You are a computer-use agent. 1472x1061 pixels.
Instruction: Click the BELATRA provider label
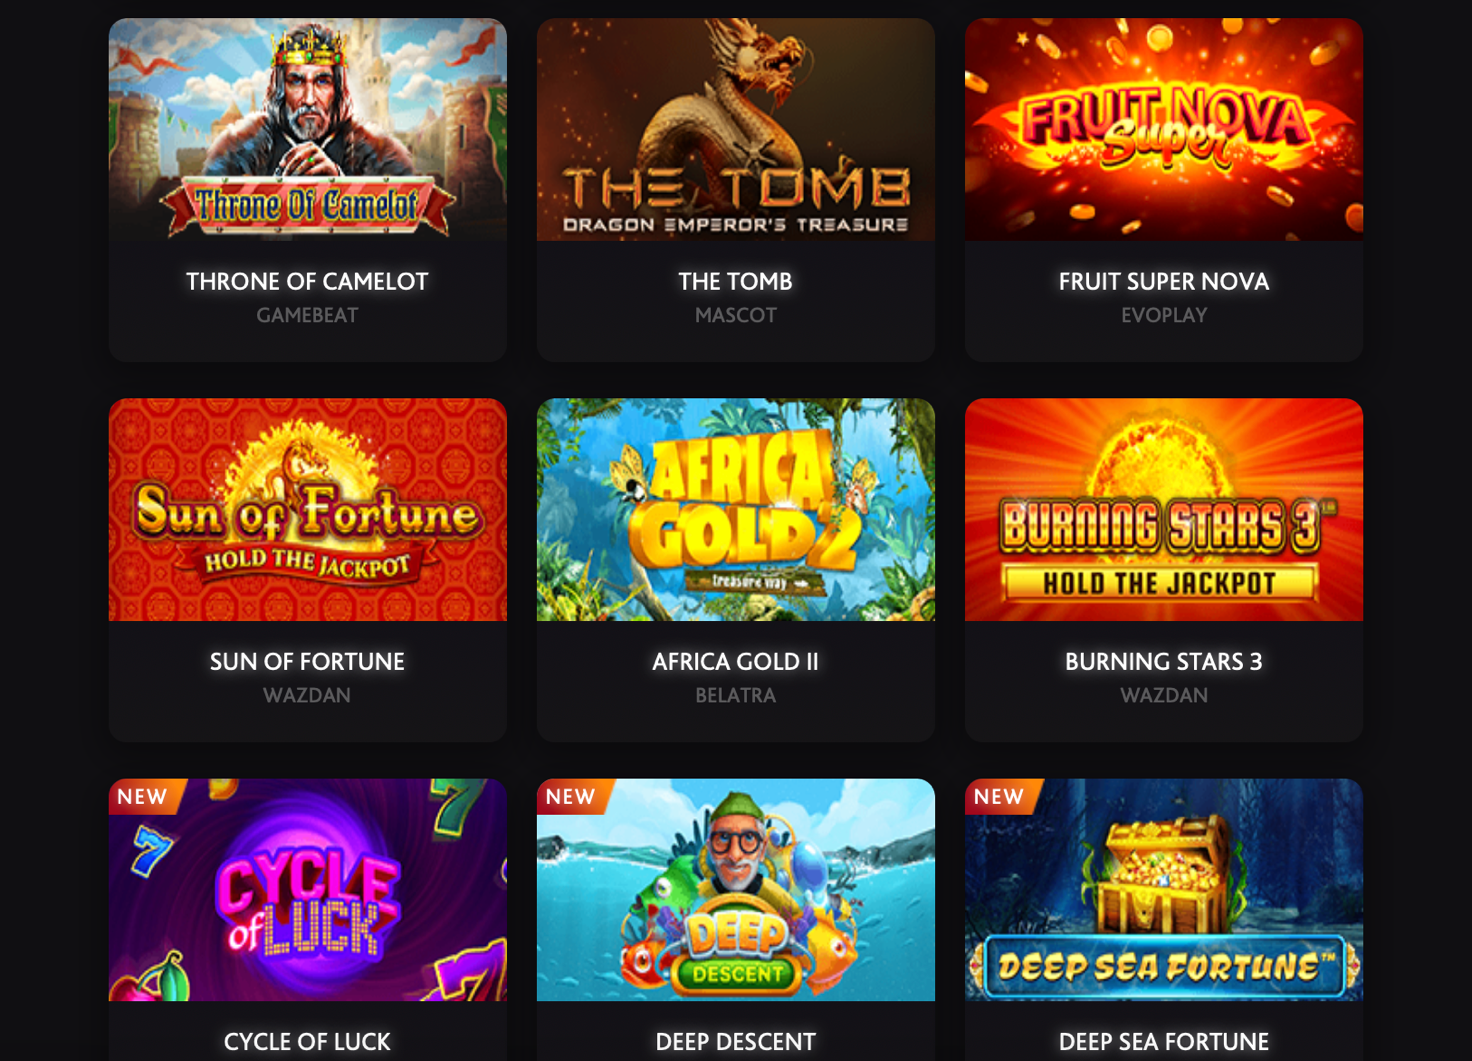735,695
